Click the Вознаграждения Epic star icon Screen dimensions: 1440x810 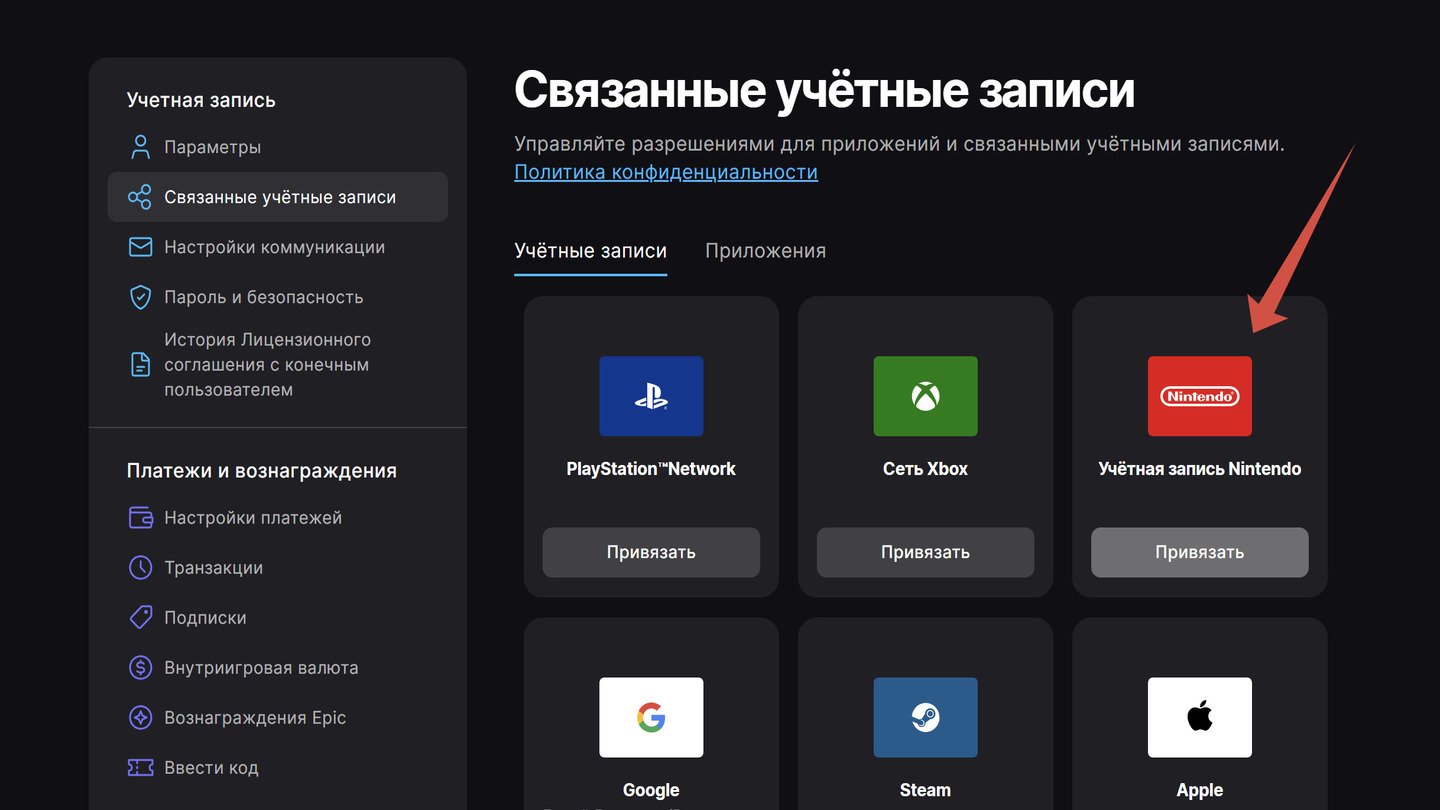tap(140, 718)
